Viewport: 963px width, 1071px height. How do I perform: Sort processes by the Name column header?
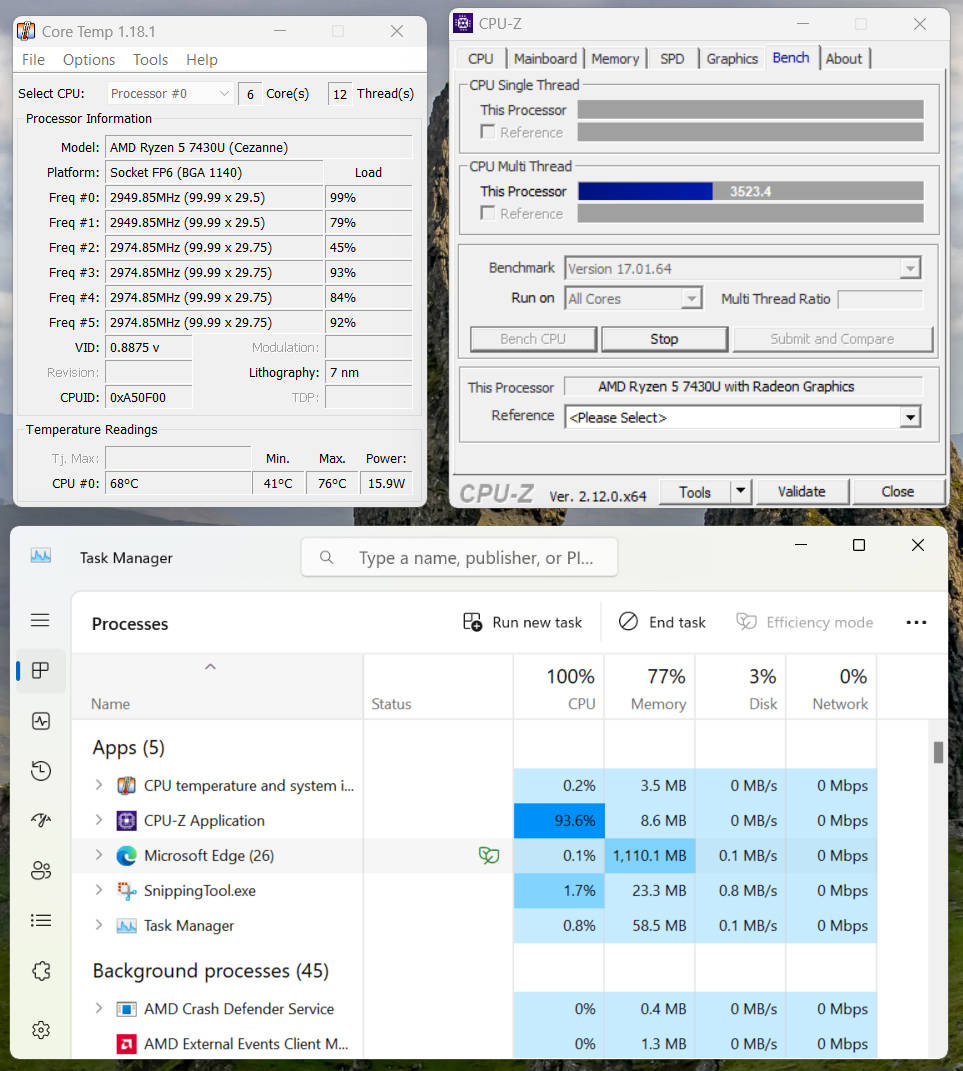[217, 686]
